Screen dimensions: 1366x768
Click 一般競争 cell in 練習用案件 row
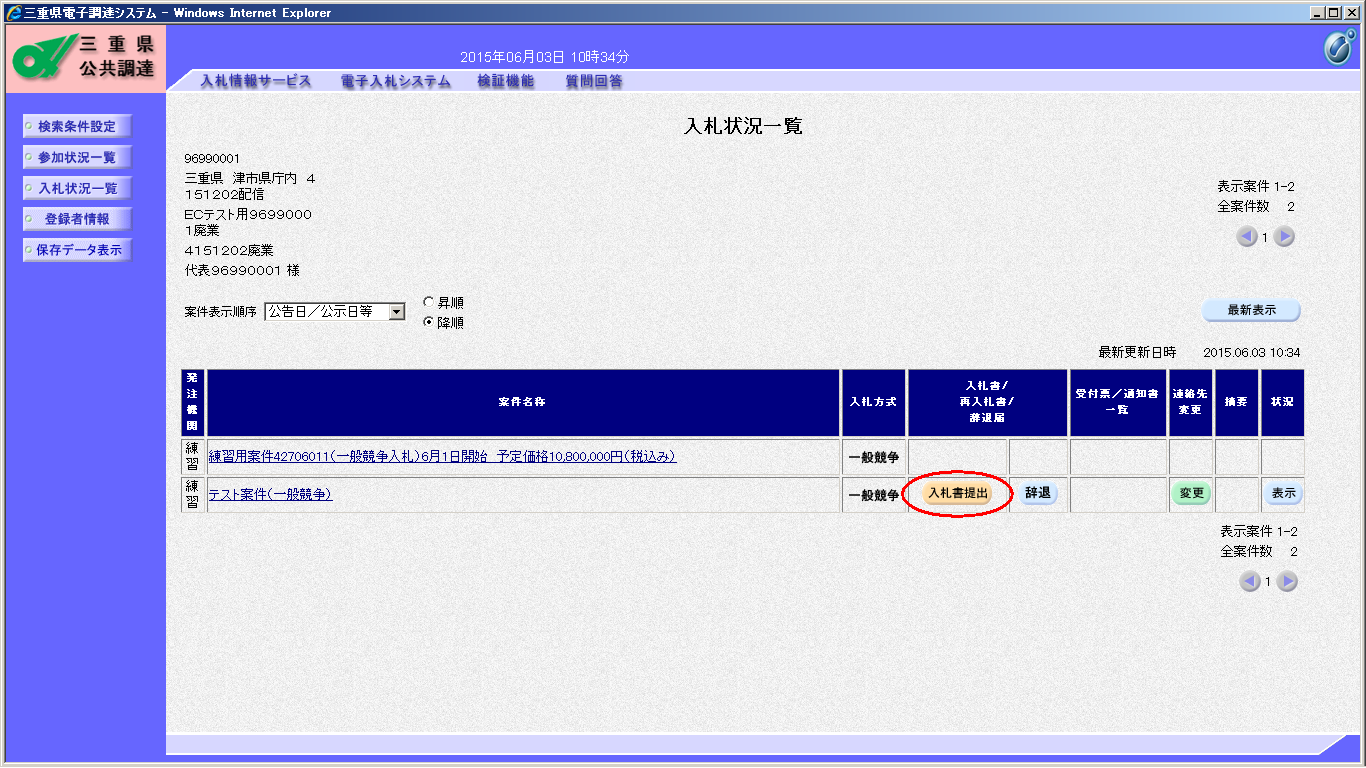pyautogui.click(x=874, y=457)
